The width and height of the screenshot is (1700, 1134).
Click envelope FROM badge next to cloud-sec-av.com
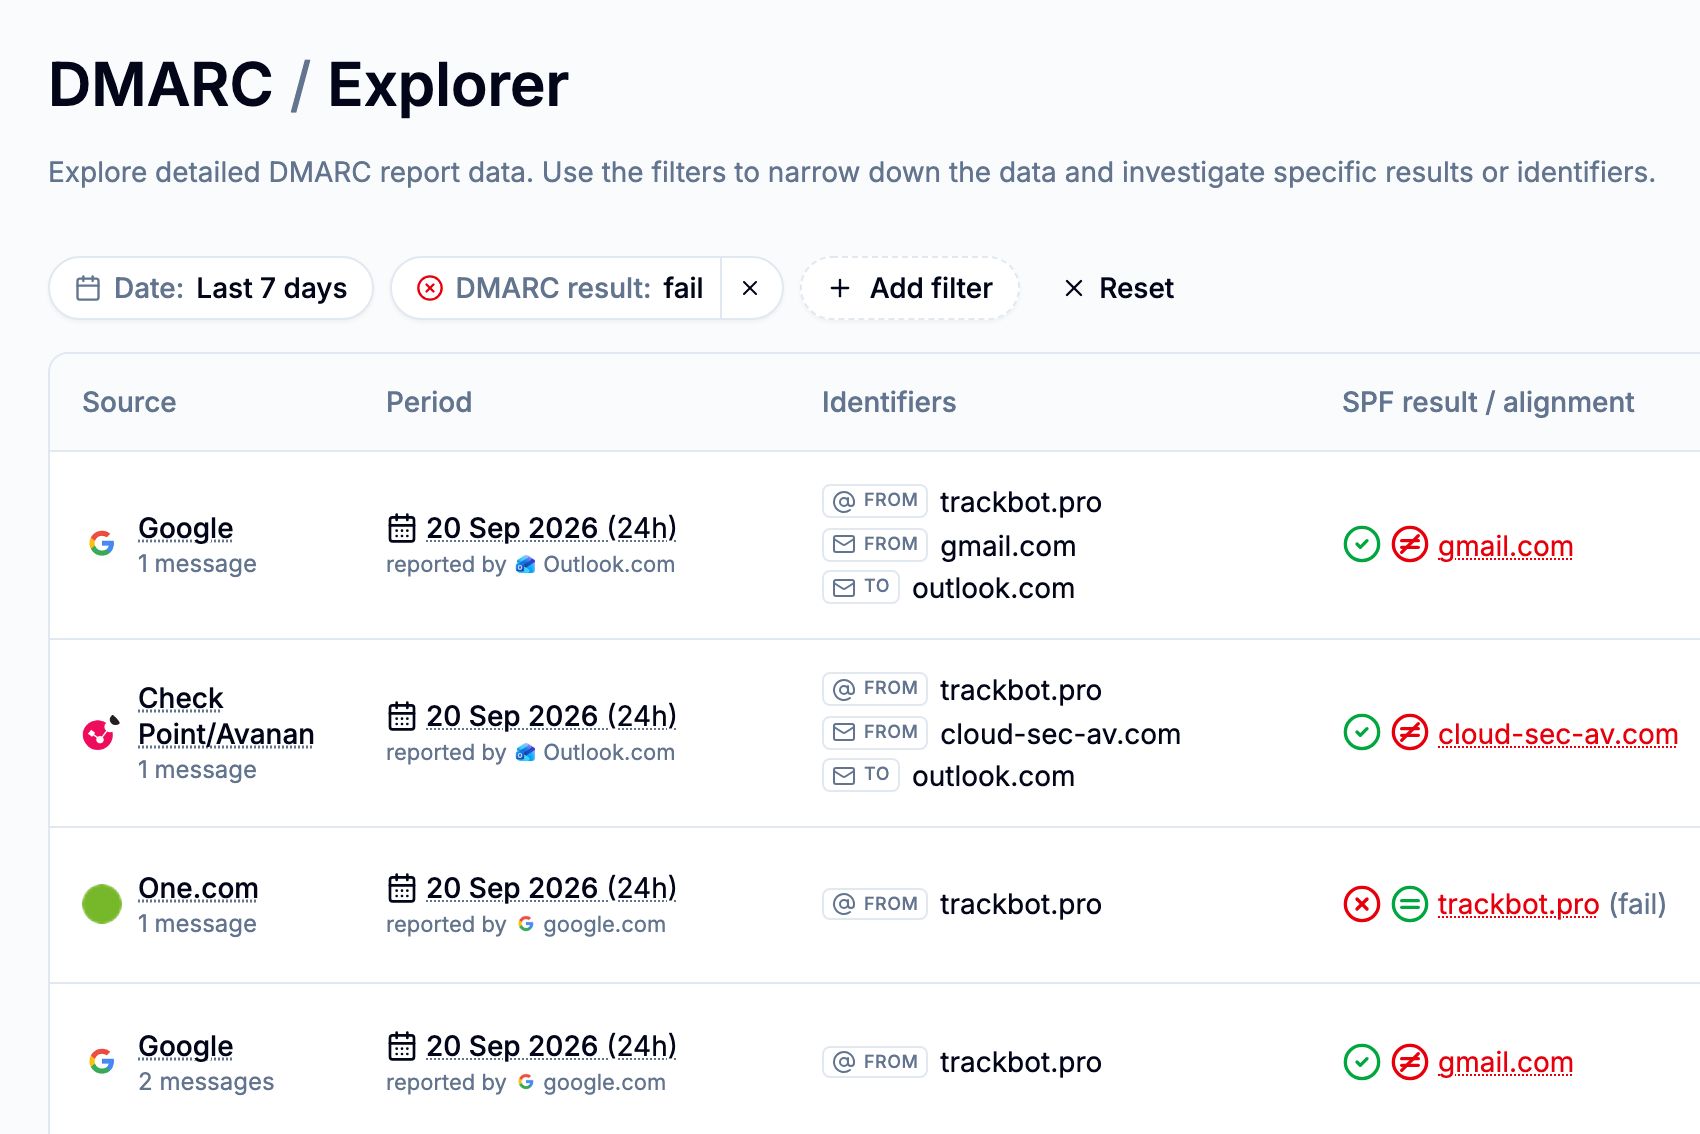pos(875,732)
